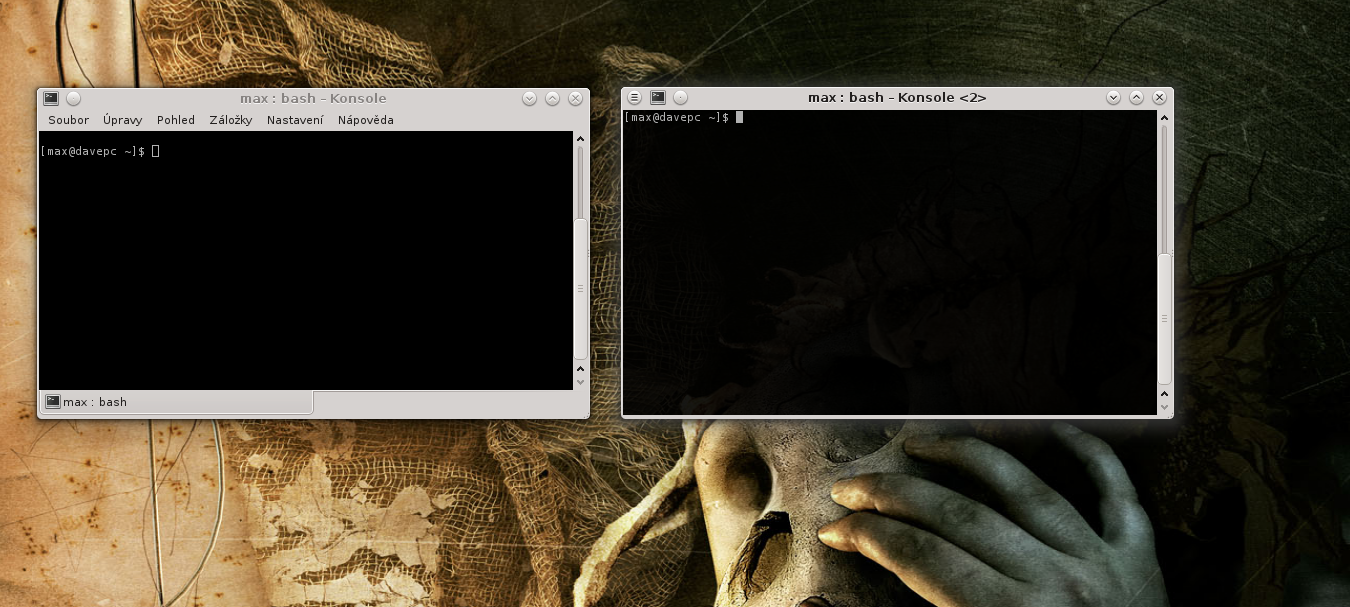Viewport: 1350px width, 607px height.
Task: Click the 'max : bash - Konsole <2>' title text
Action: tap(897, 97)
